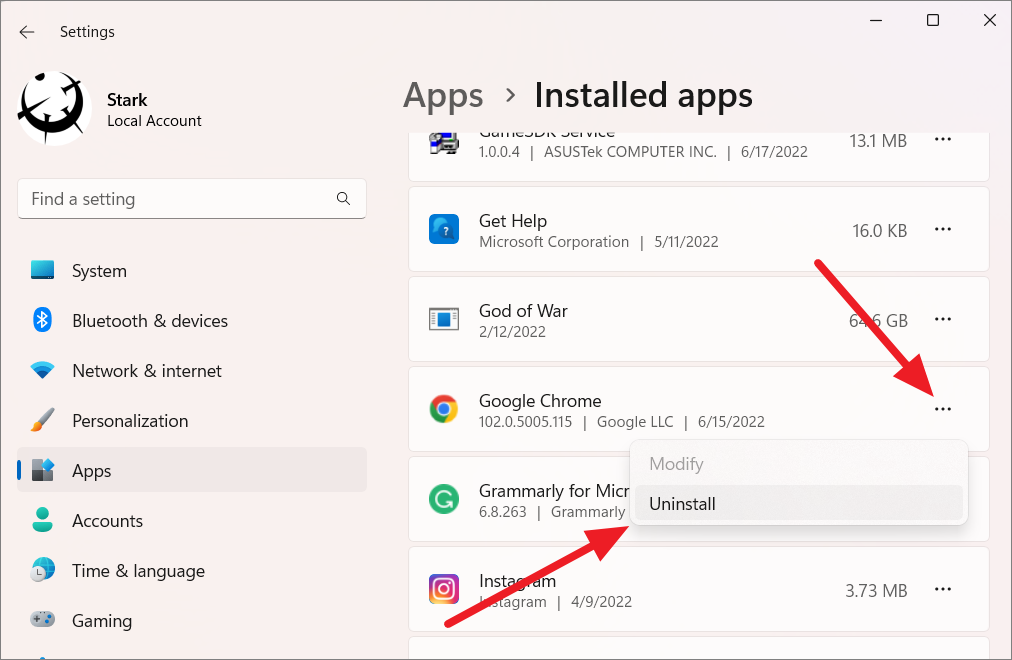The width and height of the screenshot is (1012, 660).
Task: Click the 3.73 MB size value
Action: tap(876, 591)
